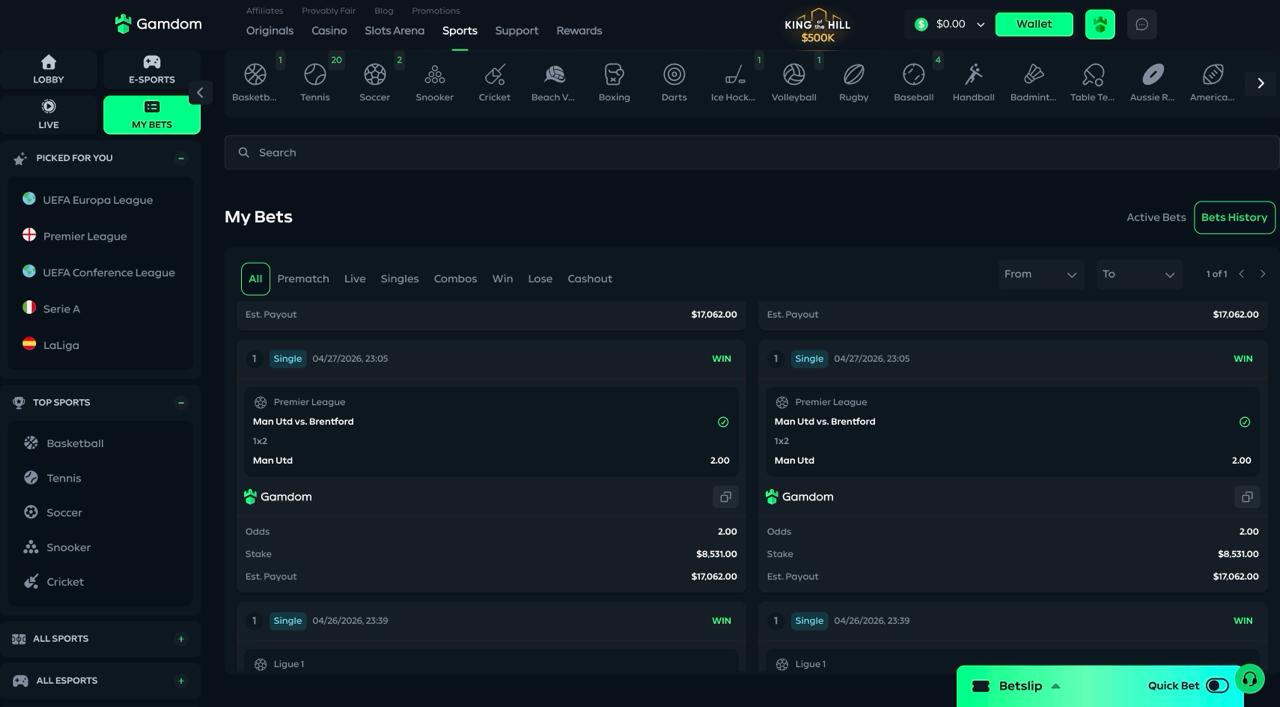Select the Boxing icon in sports carousel

(614, 82)
